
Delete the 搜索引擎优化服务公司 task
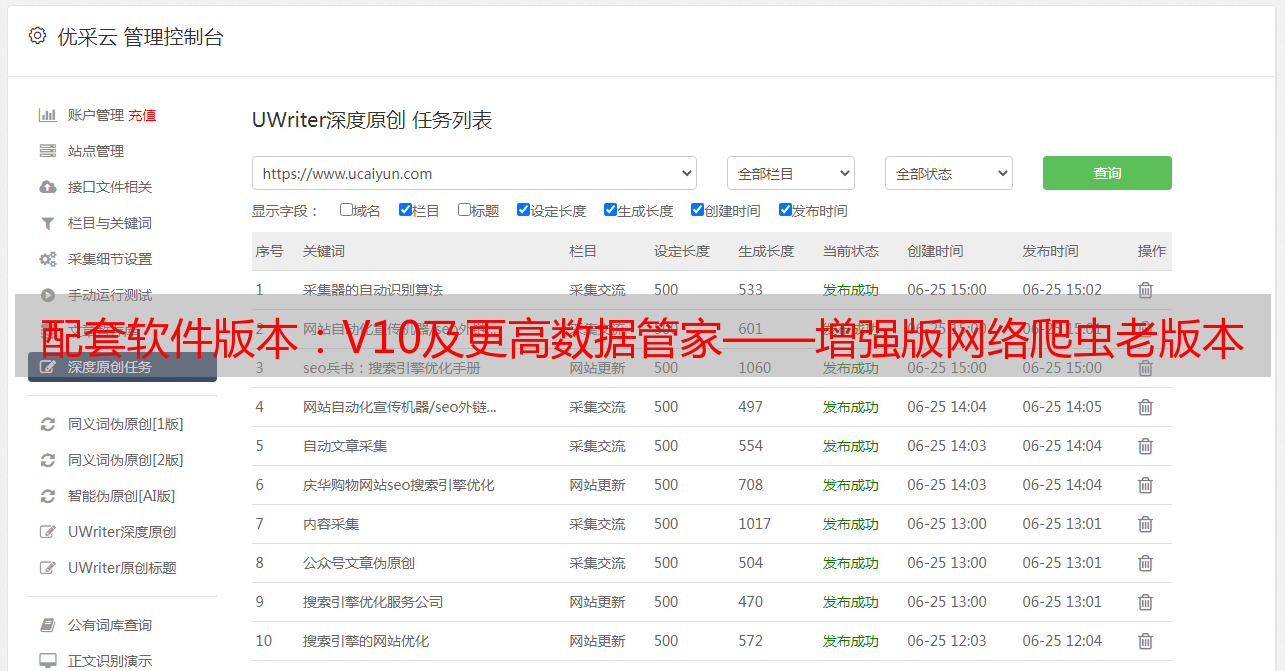(1145, 602)
